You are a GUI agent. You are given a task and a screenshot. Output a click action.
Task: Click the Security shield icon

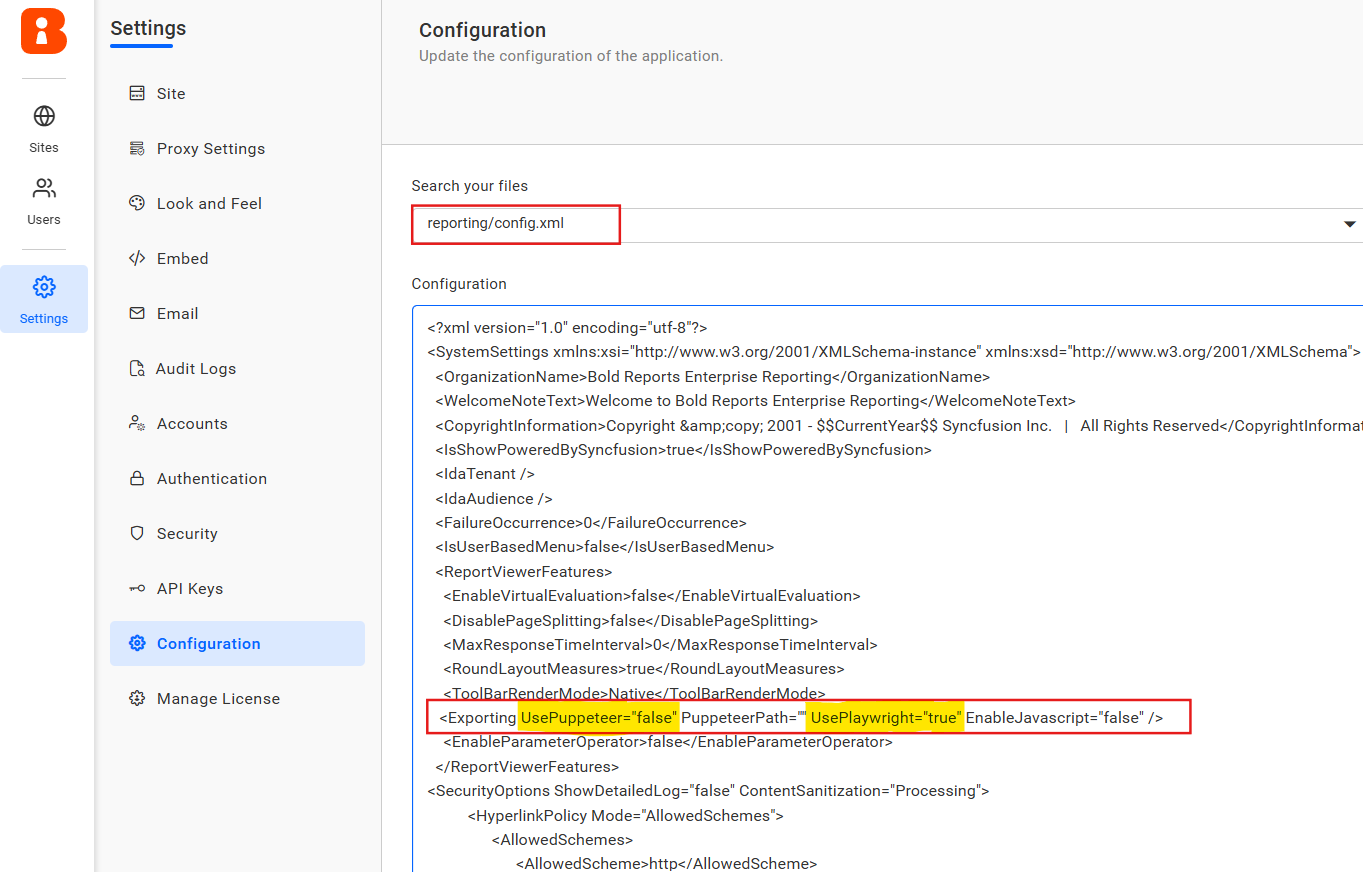(137, 533)
